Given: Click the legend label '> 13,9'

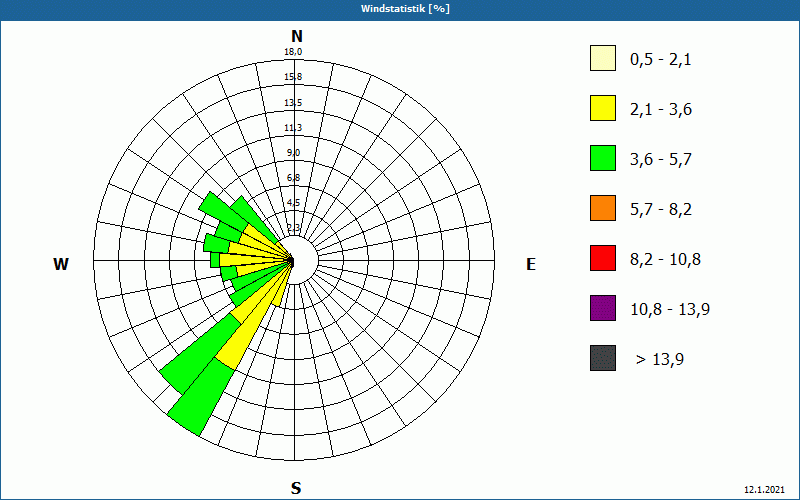Looking at the screenshot, I should 660,360.
